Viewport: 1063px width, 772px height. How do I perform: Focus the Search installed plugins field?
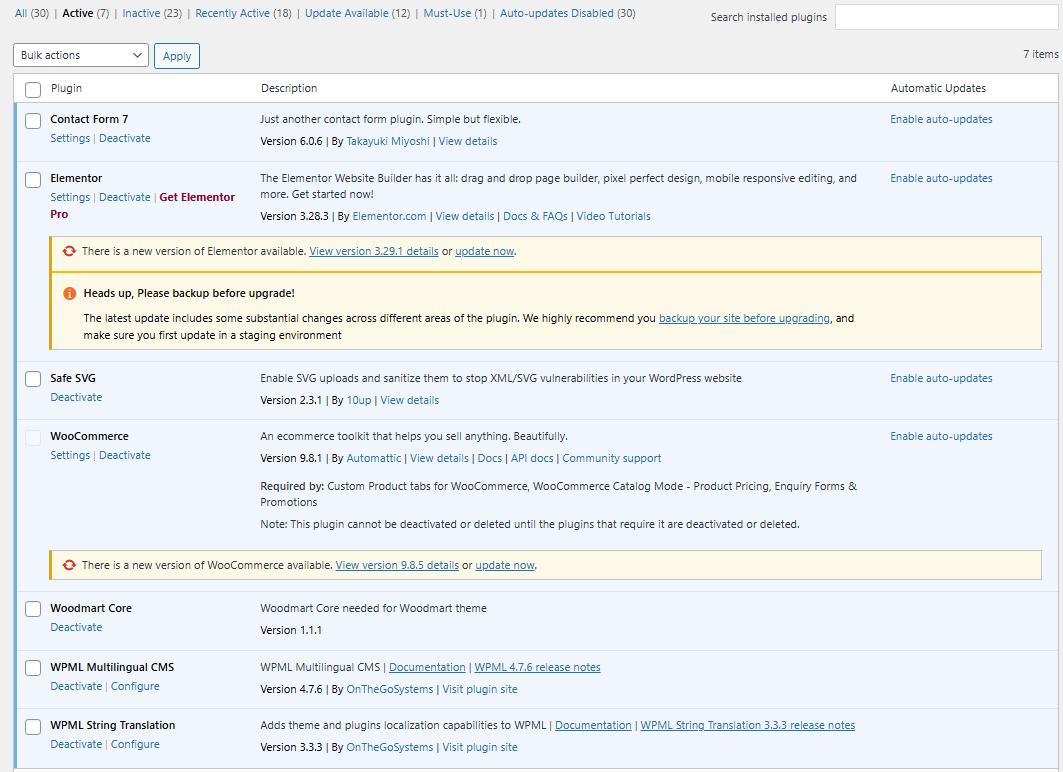click(x=946, y=17)
